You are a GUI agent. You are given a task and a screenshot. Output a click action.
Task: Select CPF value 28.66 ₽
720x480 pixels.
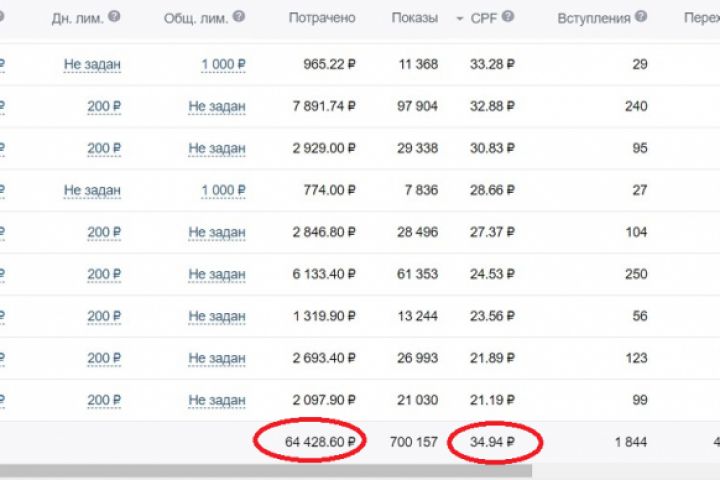pos(492,190)
